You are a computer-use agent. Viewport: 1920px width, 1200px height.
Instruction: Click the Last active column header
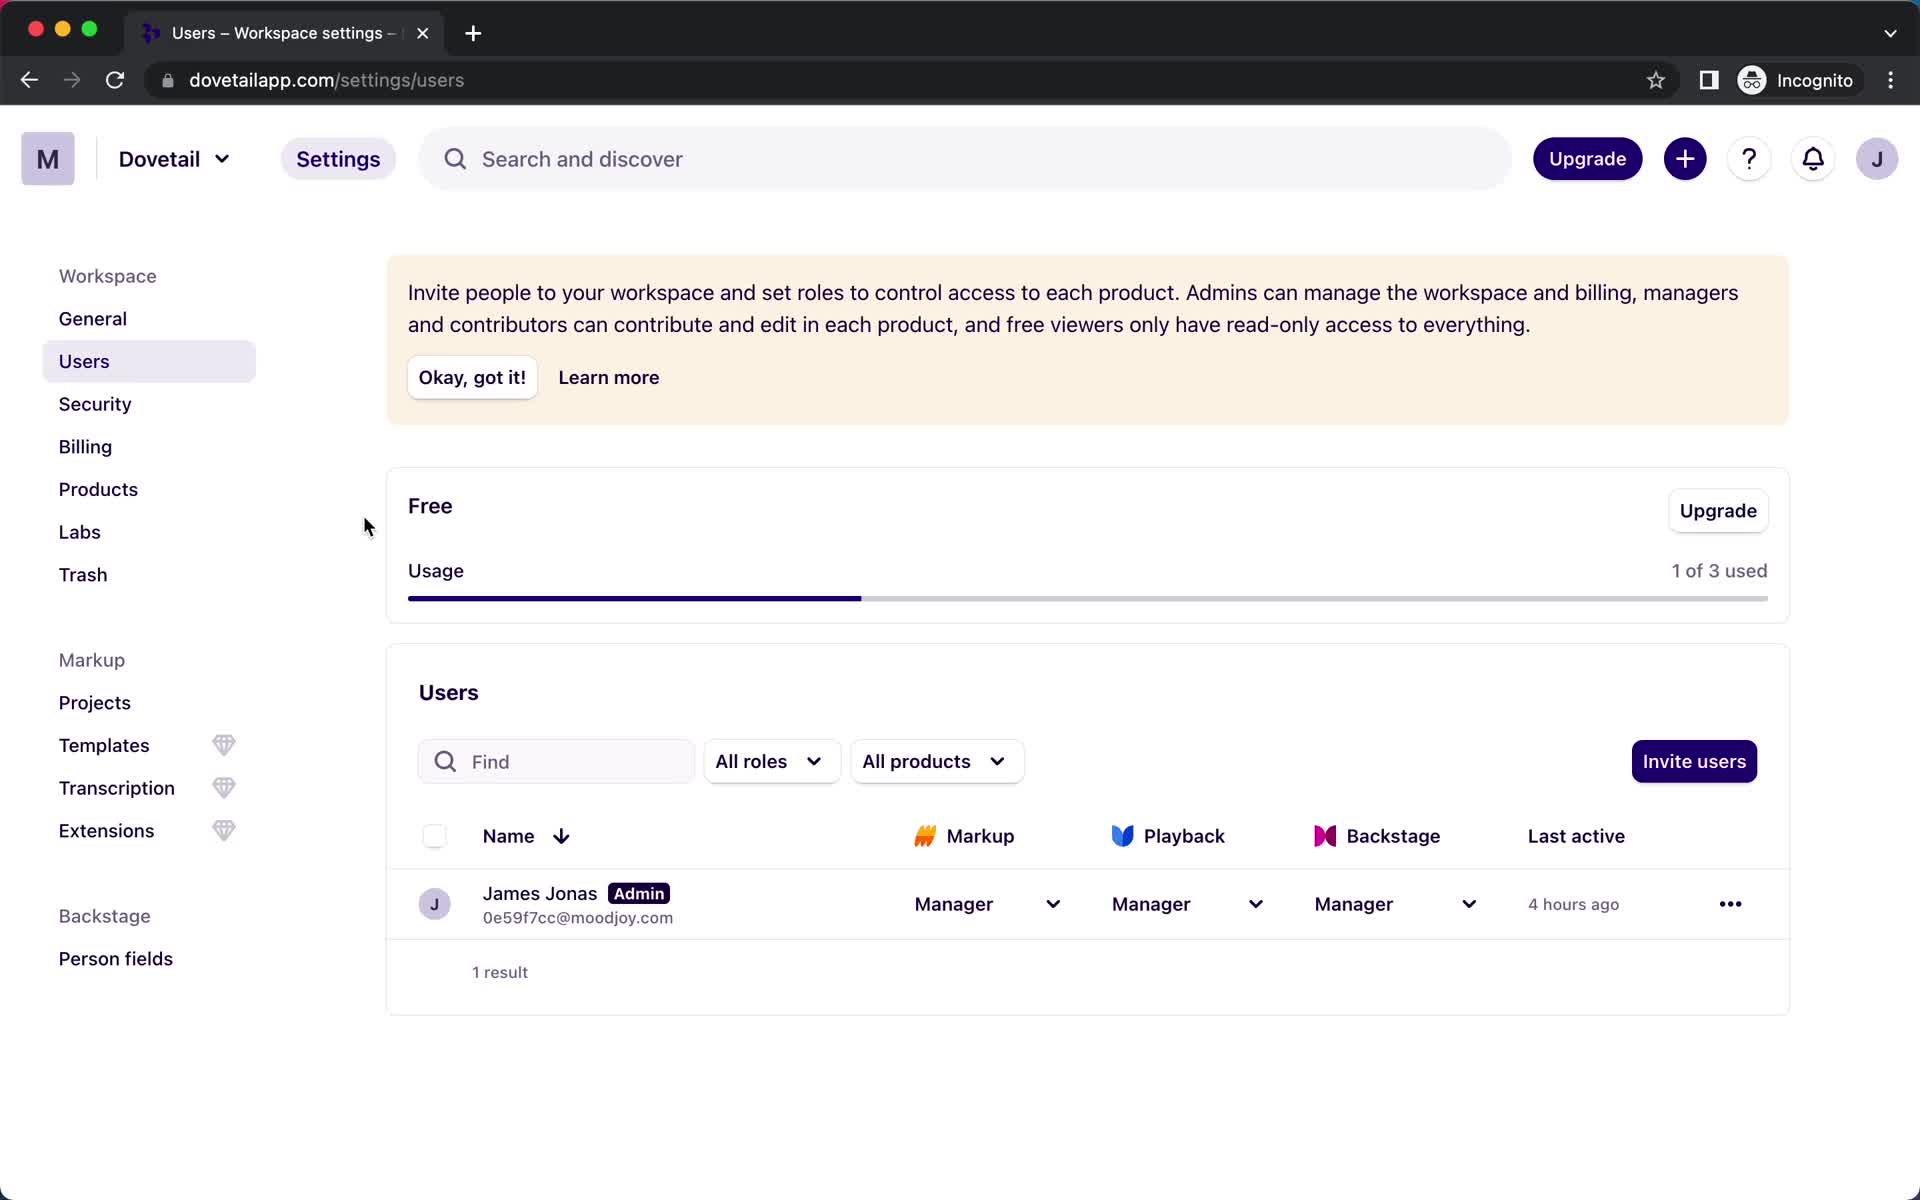(x=1576, y=836)
